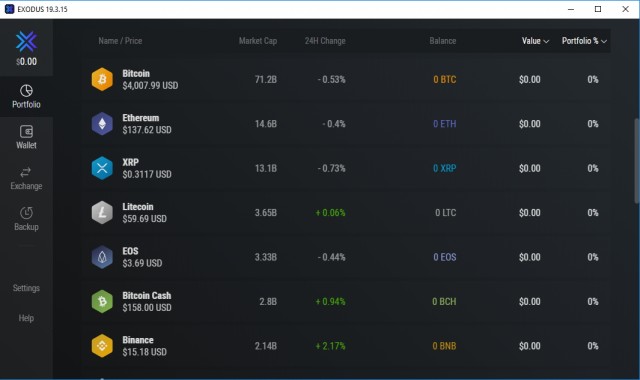Click the Bitcoin Cash green hexagon icon
Screen dimensions: 640x380
[102, 302]
